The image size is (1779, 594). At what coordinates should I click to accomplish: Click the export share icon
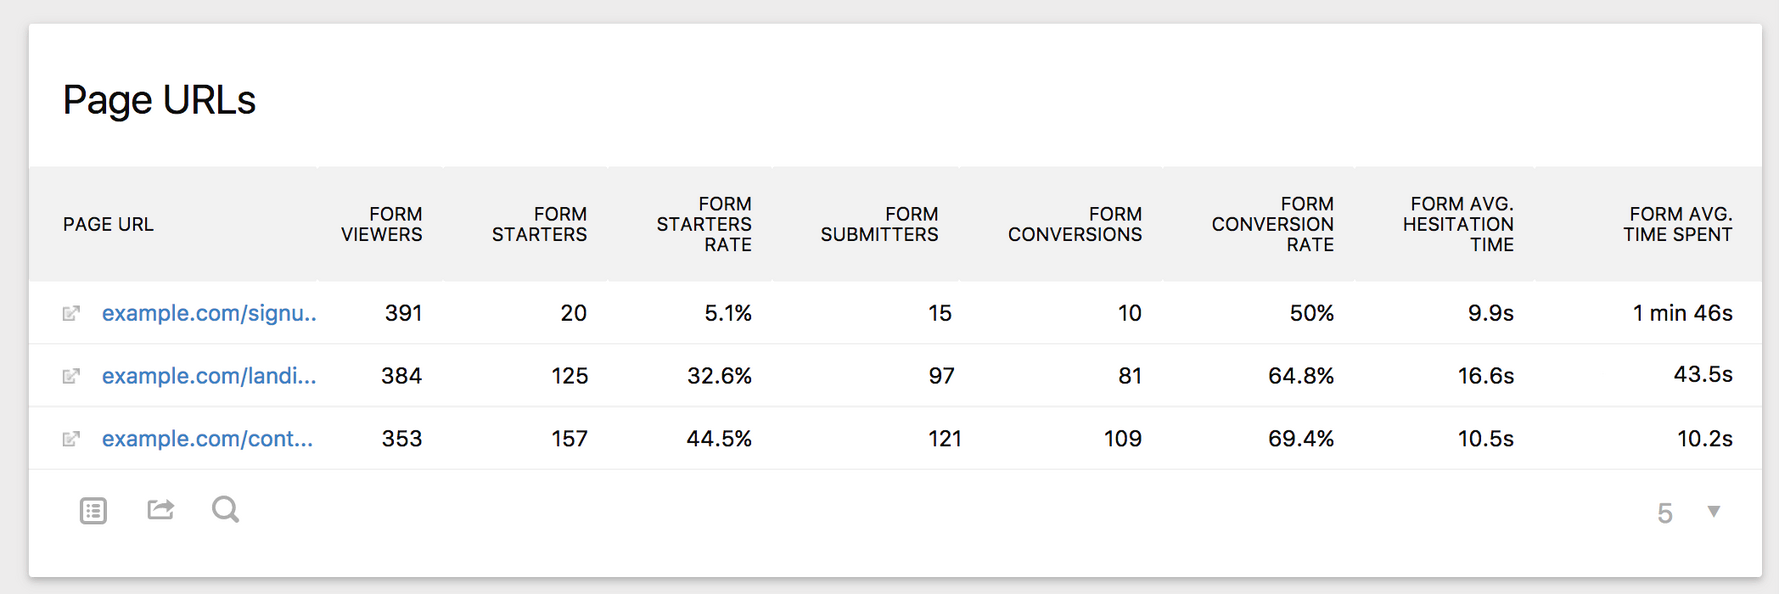[161, 510]
